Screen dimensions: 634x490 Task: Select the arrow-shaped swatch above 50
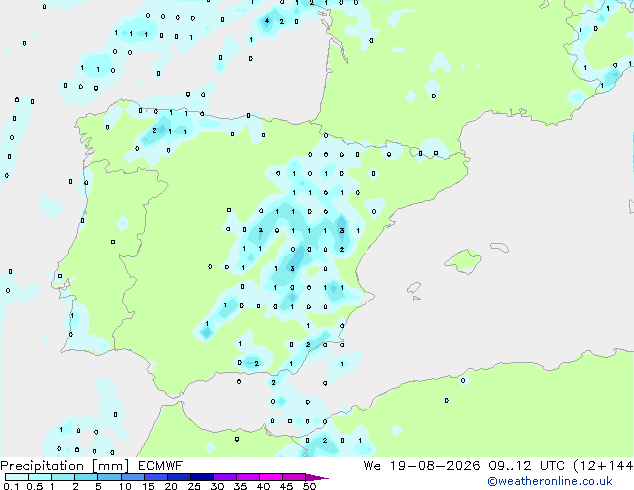coord(317,477)
